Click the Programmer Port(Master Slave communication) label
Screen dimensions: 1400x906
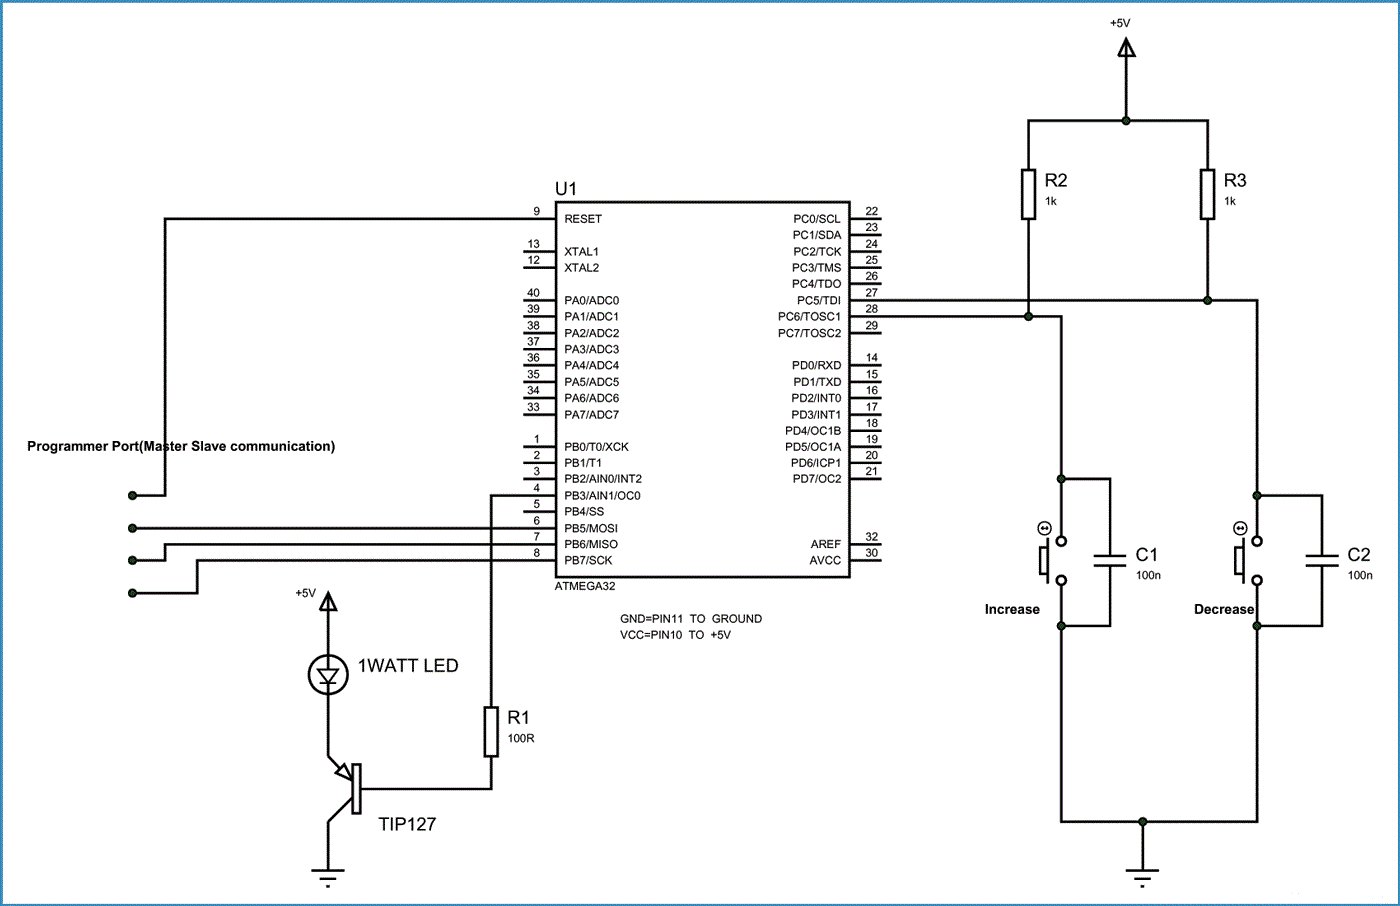click(181, 446)
